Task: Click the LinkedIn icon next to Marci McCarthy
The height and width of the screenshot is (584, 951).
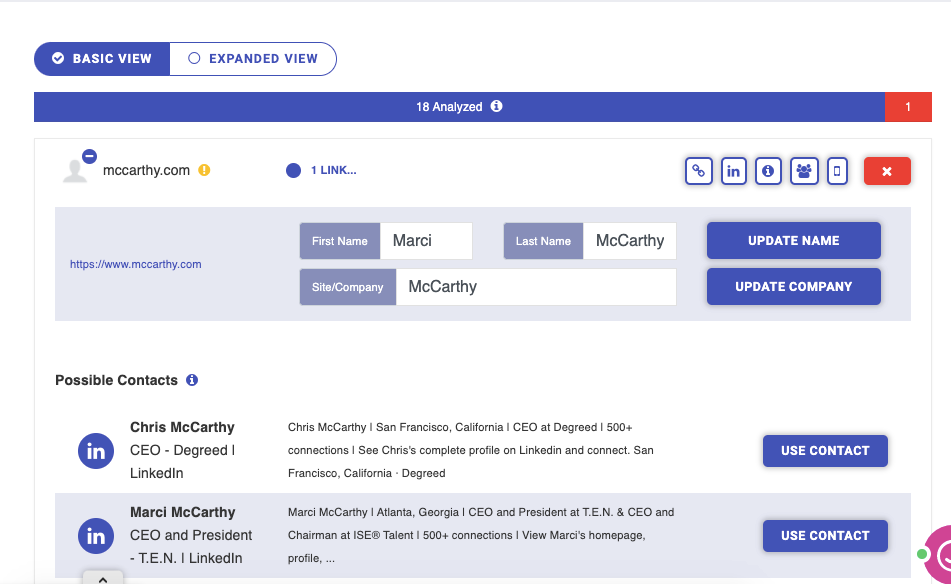Action: [x=96, y=536]
